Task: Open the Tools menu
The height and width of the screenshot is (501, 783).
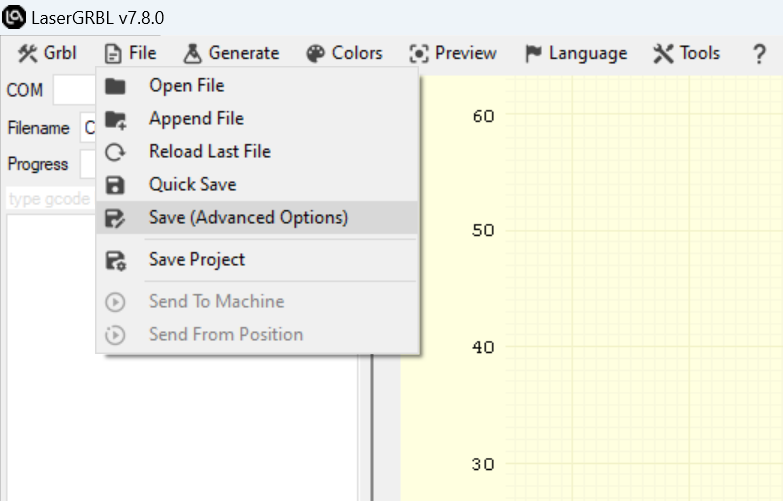Action: [686, 53]
